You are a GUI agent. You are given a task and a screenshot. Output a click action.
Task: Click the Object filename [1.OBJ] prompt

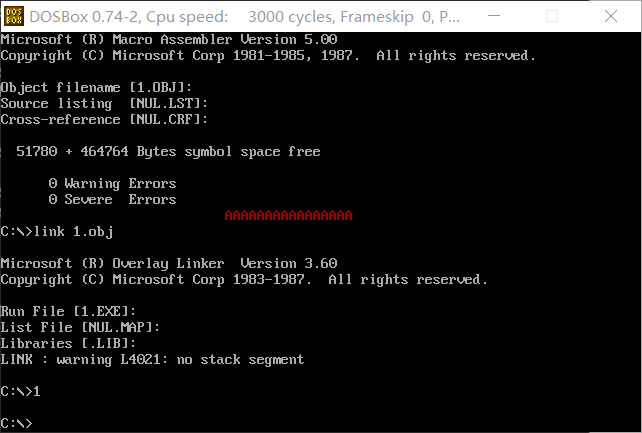(96, 88)
